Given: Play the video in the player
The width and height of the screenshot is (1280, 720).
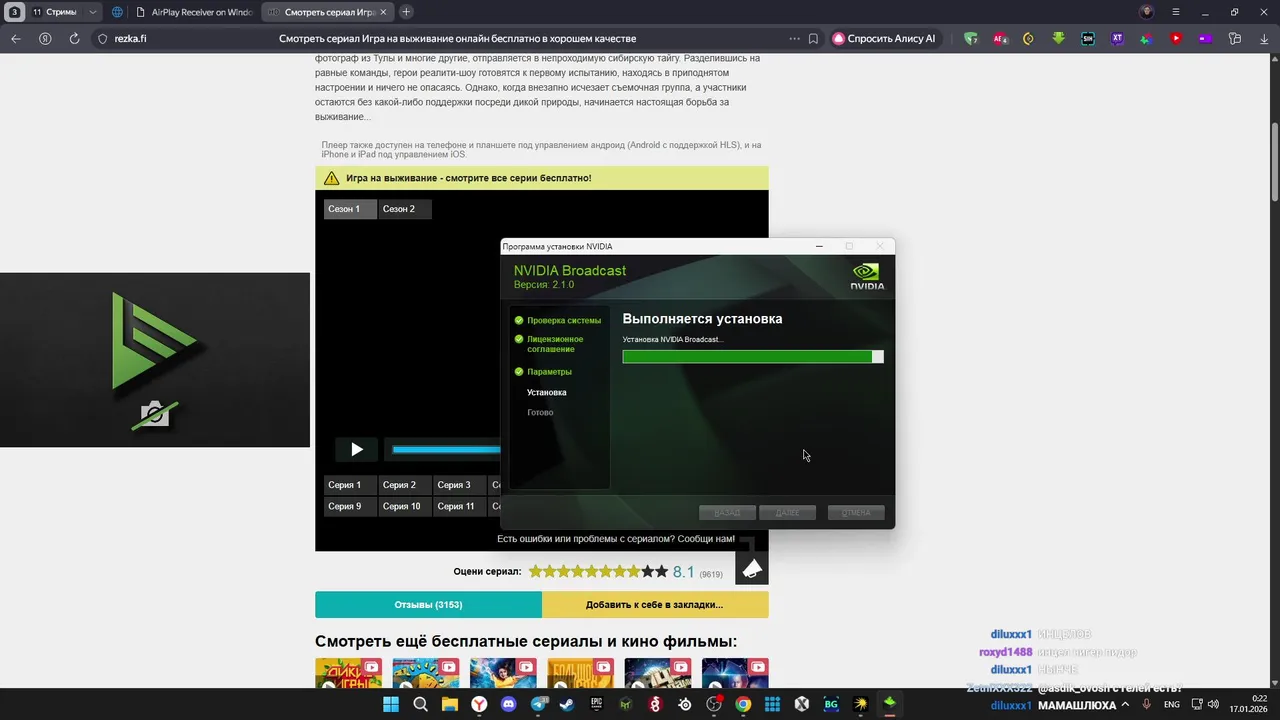Looking at the screenshot, I should click(356, 449).
